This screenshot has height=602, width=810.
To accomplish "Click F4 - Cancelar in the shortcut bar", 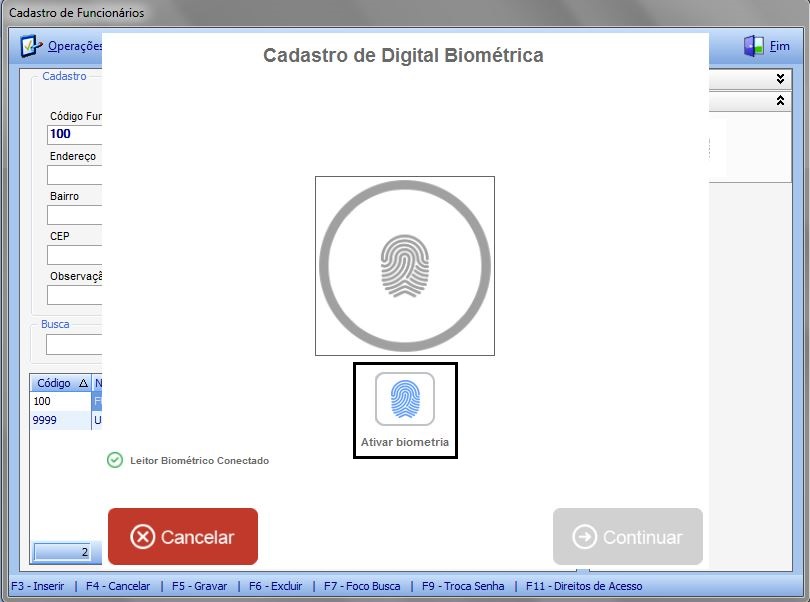I will tap(118, 586).
